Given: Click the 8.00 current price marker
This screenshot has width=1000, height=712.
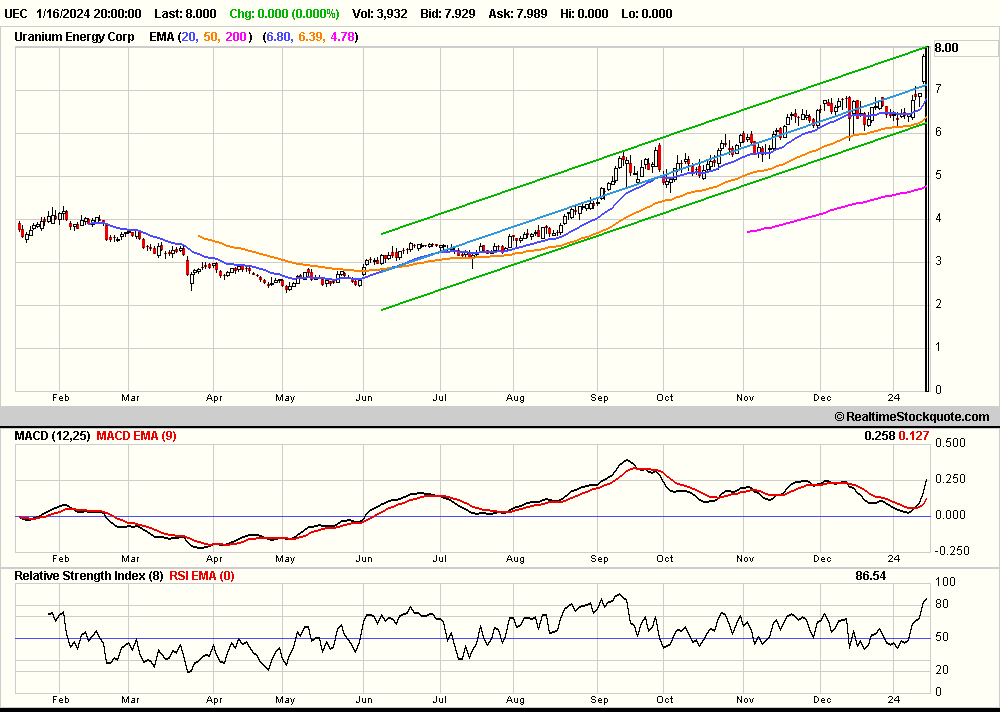Looking at the screenshot, I should pyautogui.click(x=946, y=48).
